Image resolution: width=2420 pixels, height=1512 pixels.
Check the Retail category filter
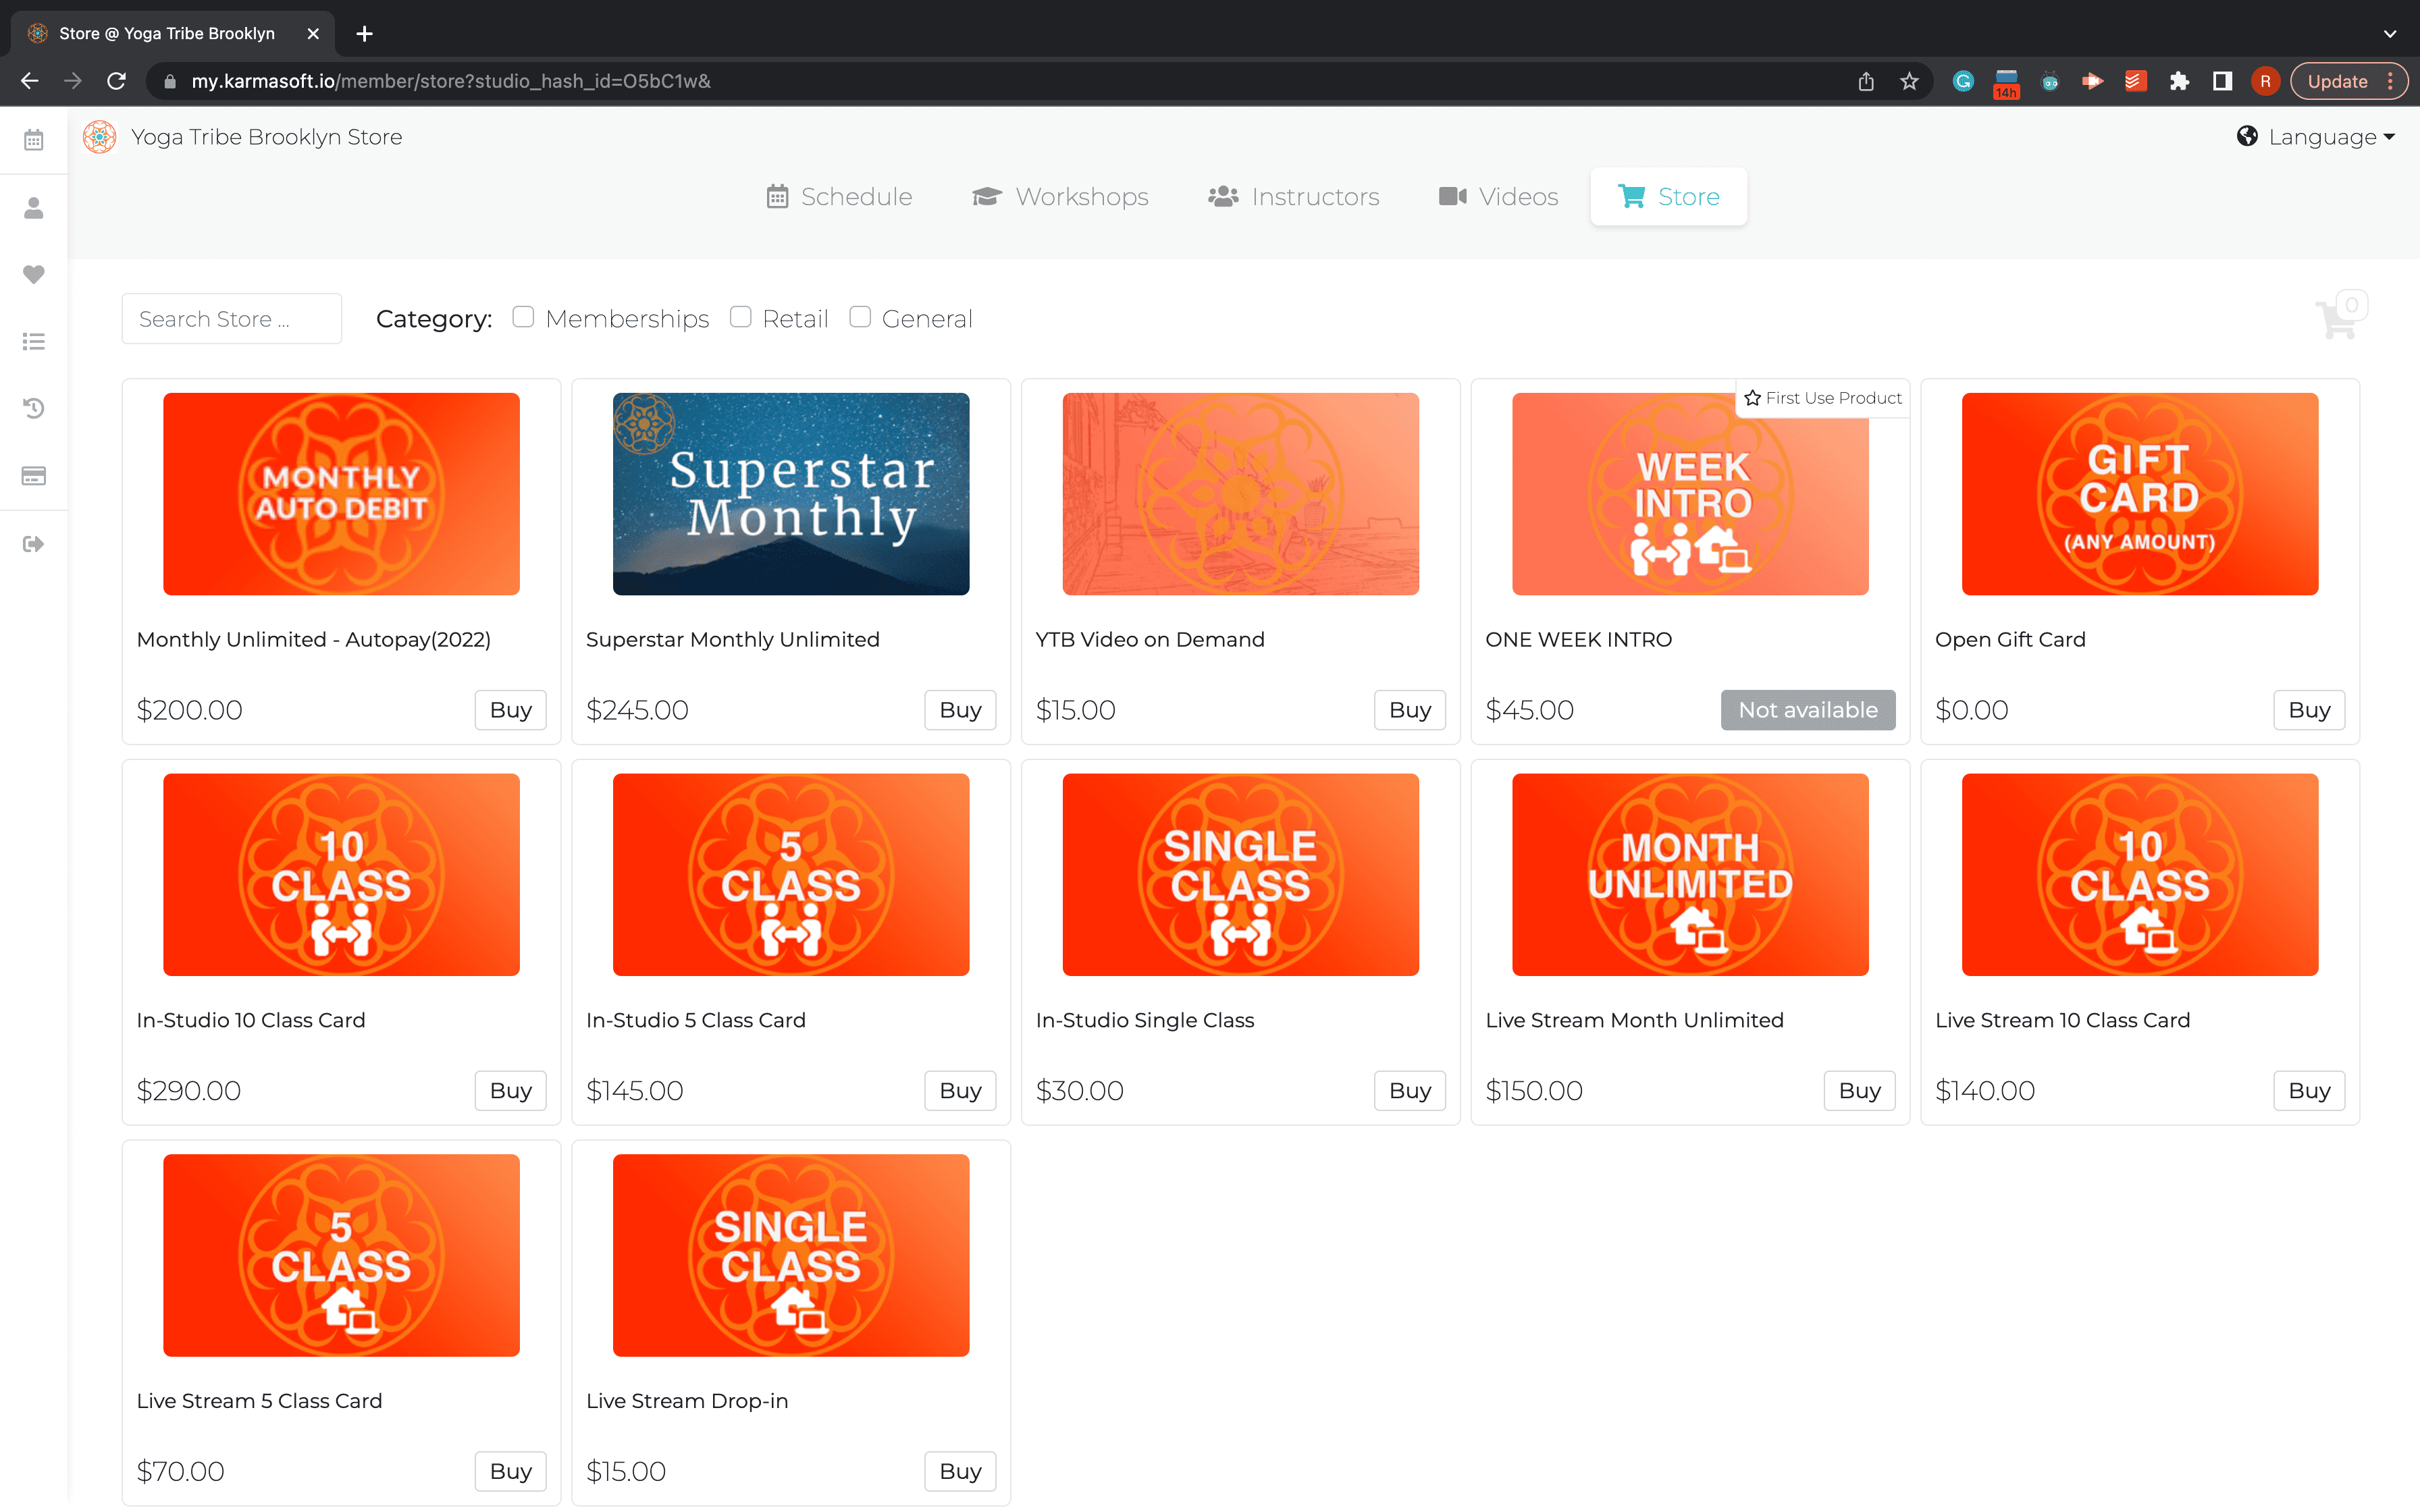click(x=740, y=317)
